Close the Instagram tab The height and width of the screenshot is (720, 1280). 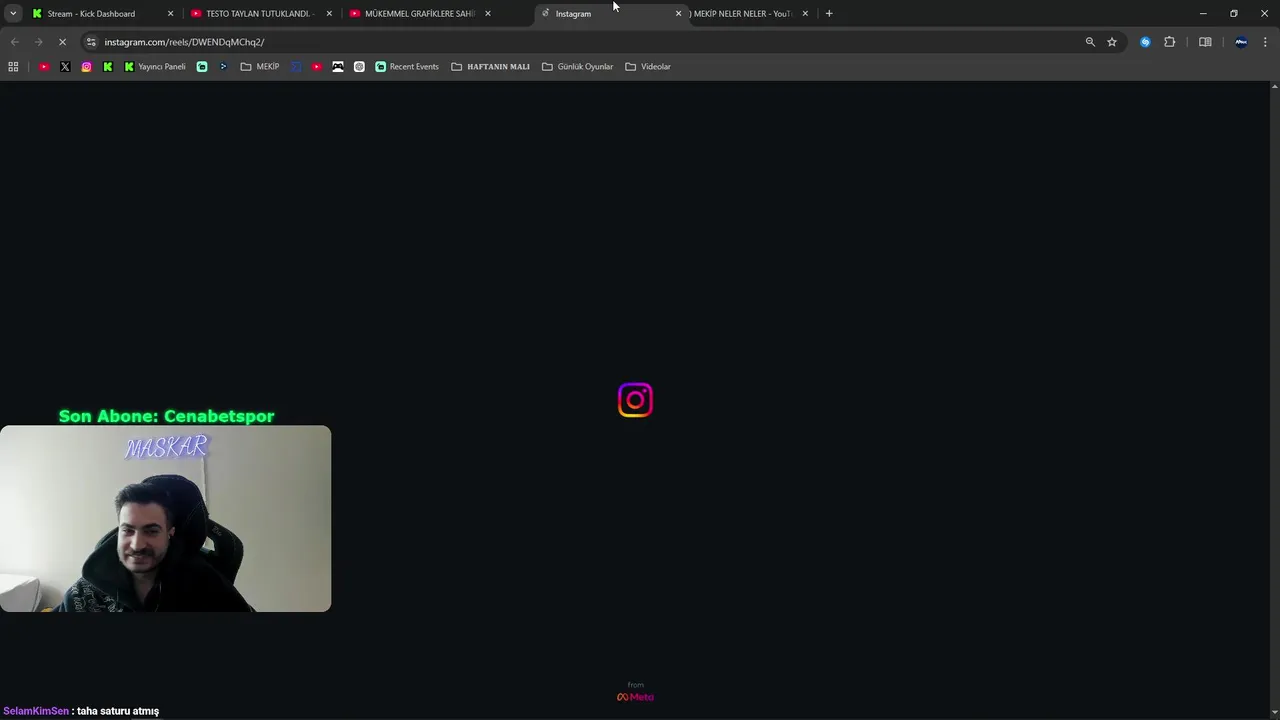pos(679,14)
